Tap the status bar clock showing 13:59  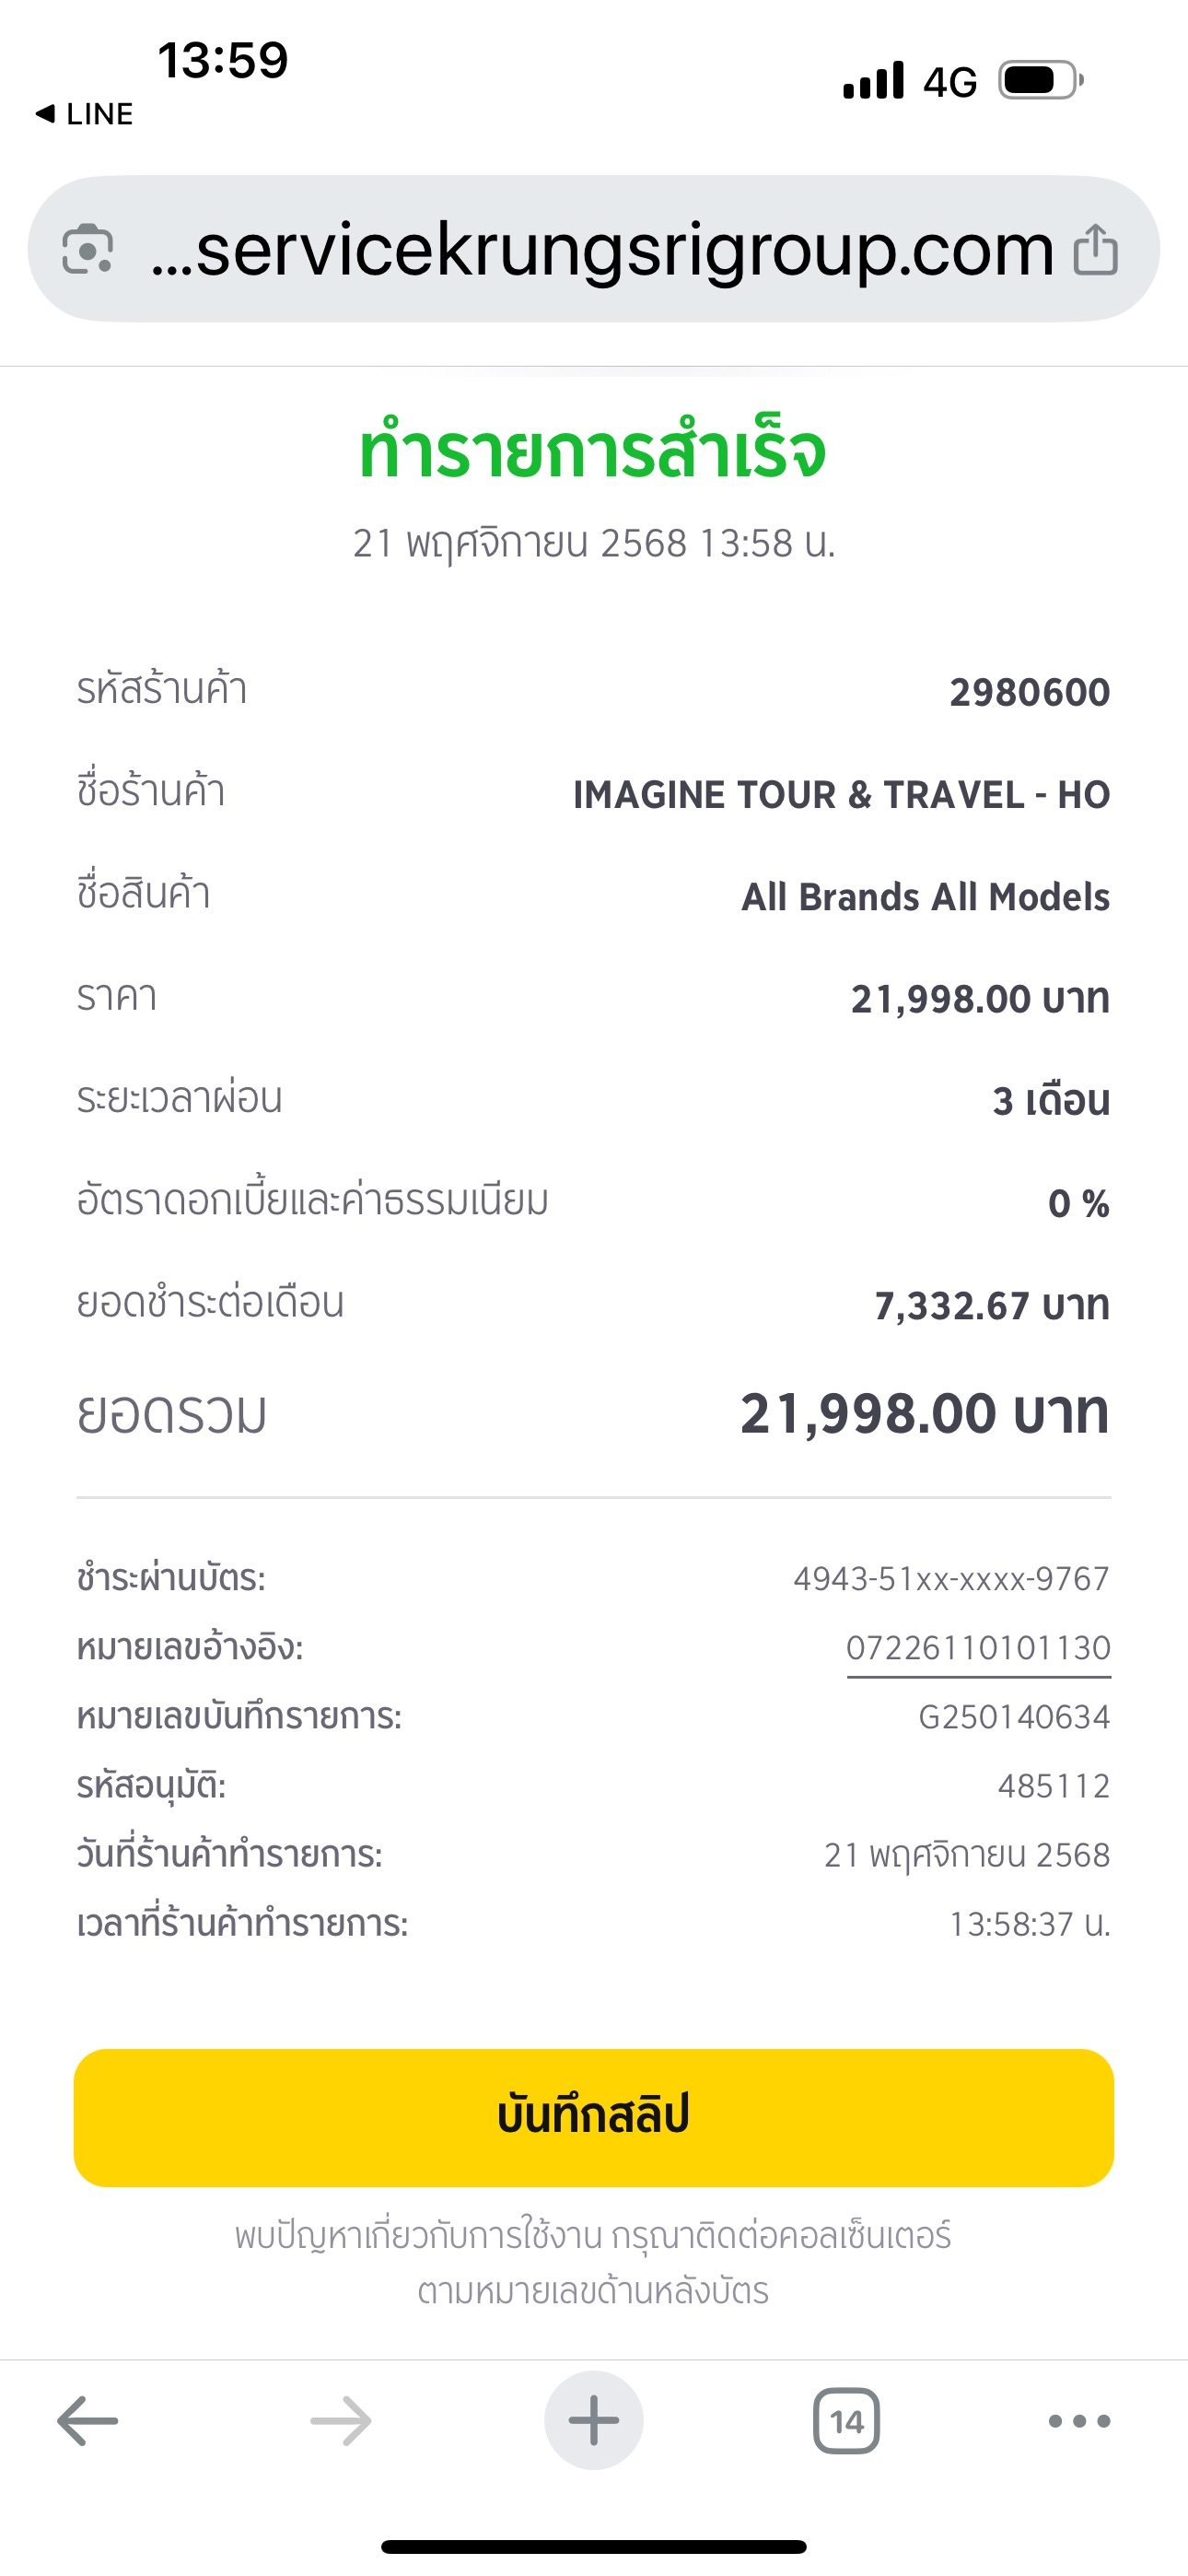click(223, 60)
